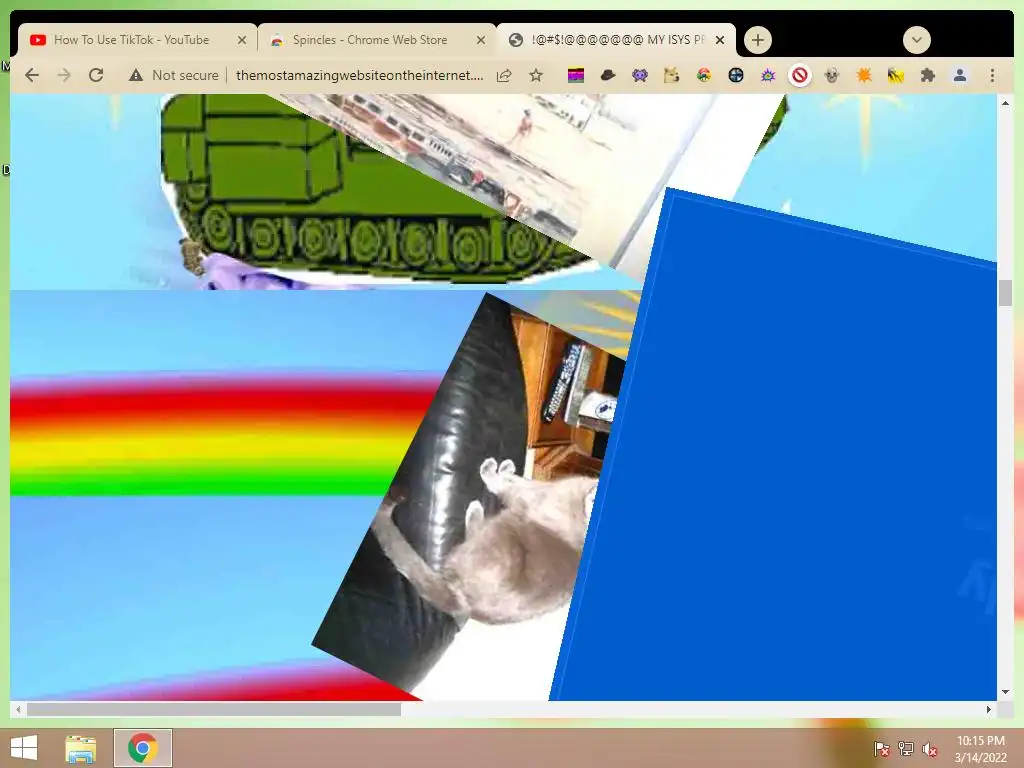Open the orange splat extension
Viewport: 1024px width, 768px height.
coord(864,76)
